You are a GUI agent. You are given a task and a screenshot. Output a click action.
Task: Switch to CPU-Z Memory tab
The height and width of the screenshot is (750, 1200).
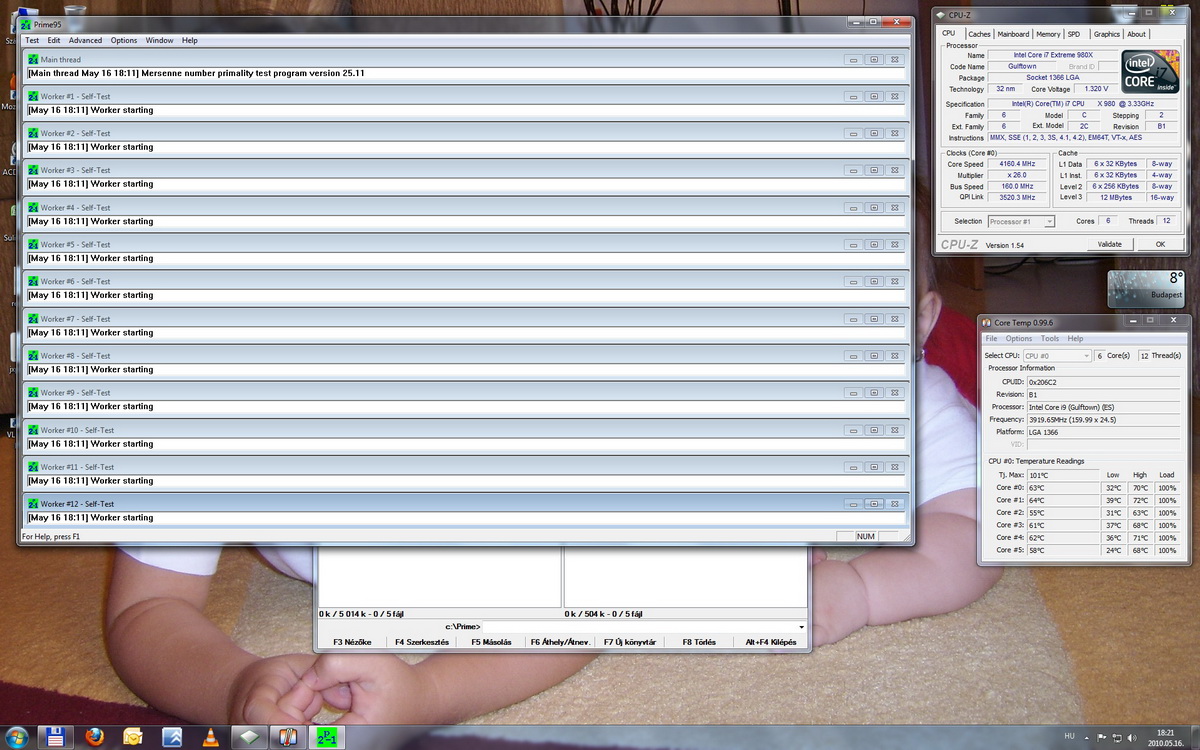click(x=1048, y=34)
